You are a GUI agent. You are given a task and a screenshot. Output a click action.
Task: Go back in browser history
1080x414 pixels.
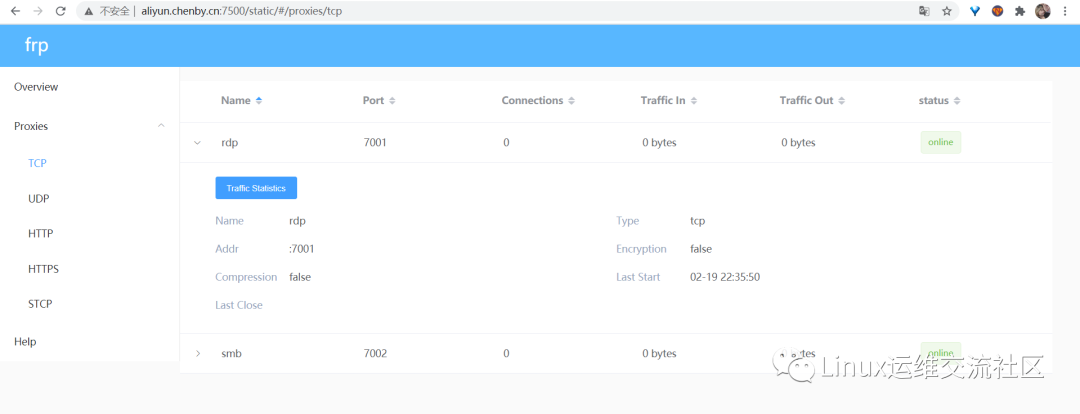[15, 11]
